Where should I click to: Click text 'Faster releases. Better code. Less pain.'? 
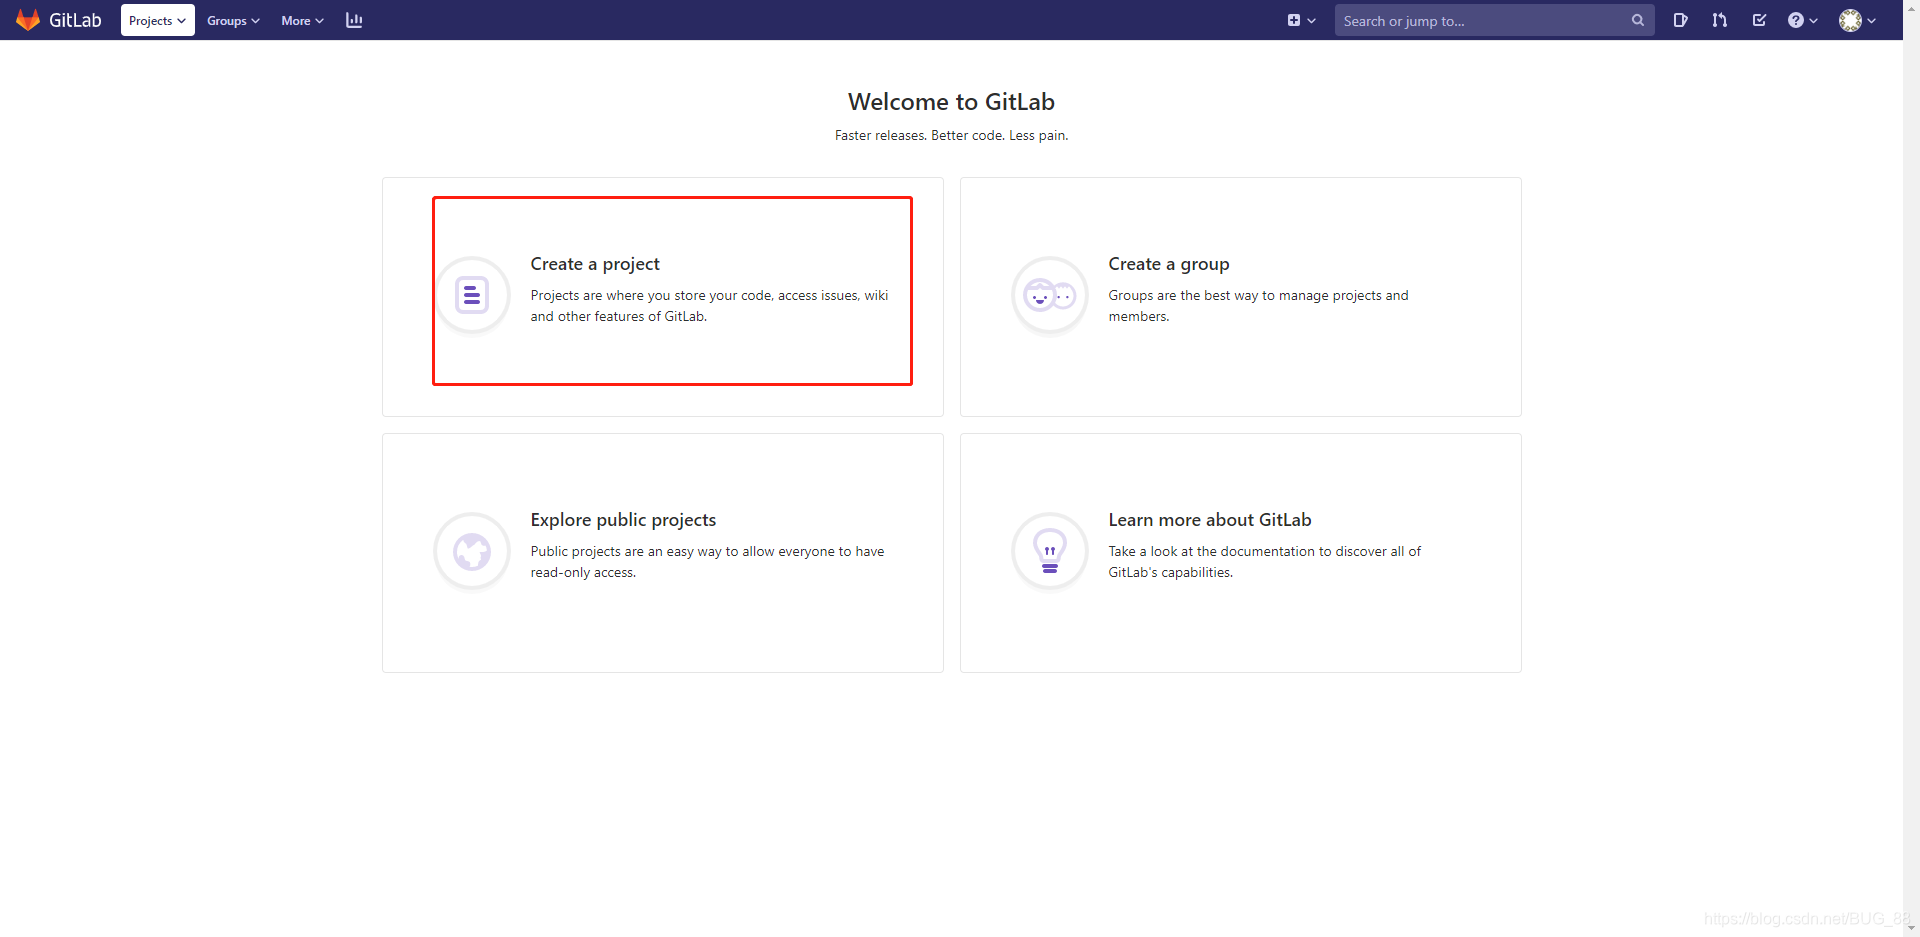click(951, 135)
